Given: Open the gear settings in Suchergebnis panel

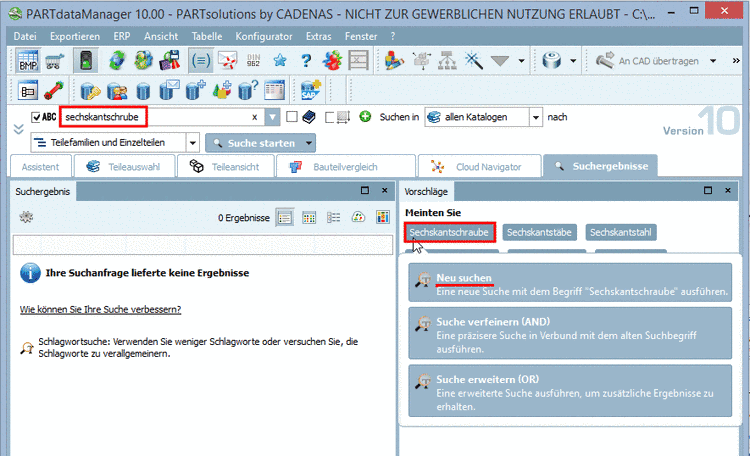Looking at the screenshot, I should [26, 217].
